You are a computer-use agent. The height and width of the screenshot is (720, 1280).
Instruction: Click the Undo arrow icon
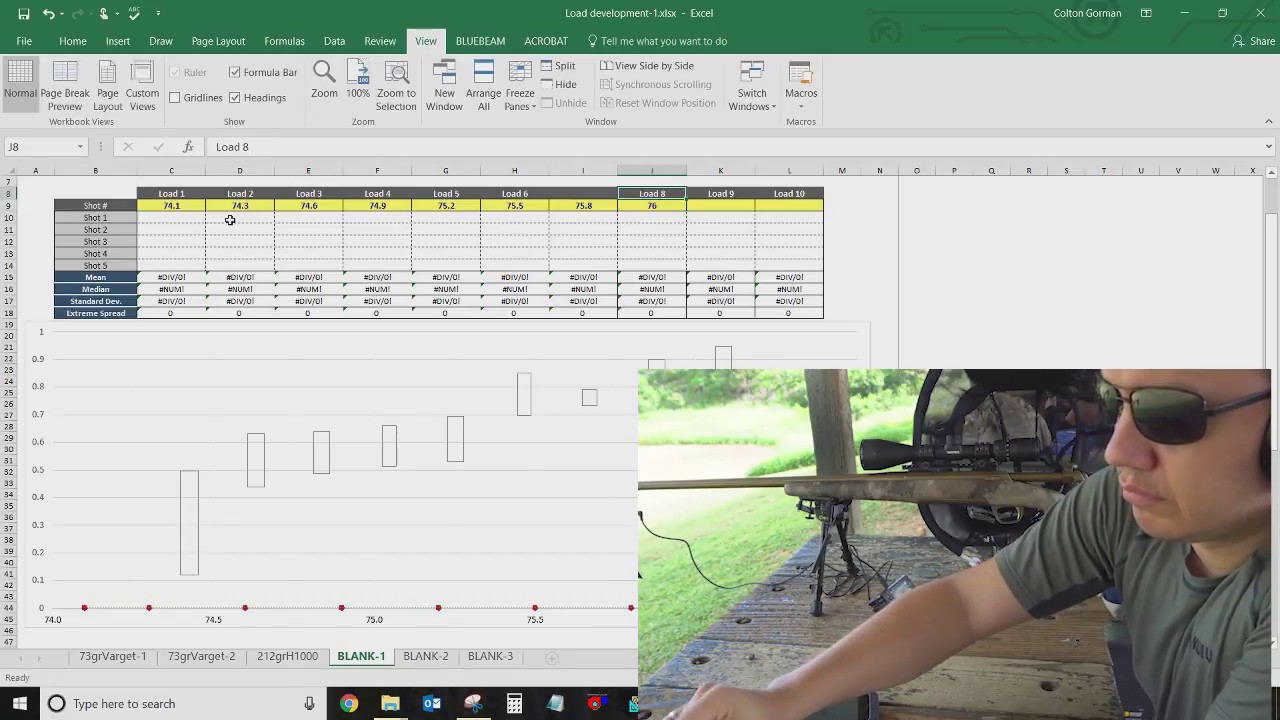click(49, 14)
